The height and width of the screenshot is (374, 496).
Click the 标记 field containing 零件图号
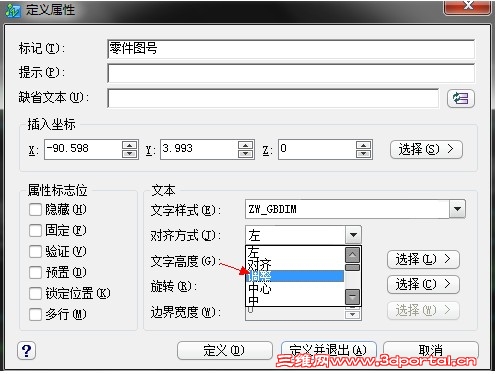click(291, 49)
